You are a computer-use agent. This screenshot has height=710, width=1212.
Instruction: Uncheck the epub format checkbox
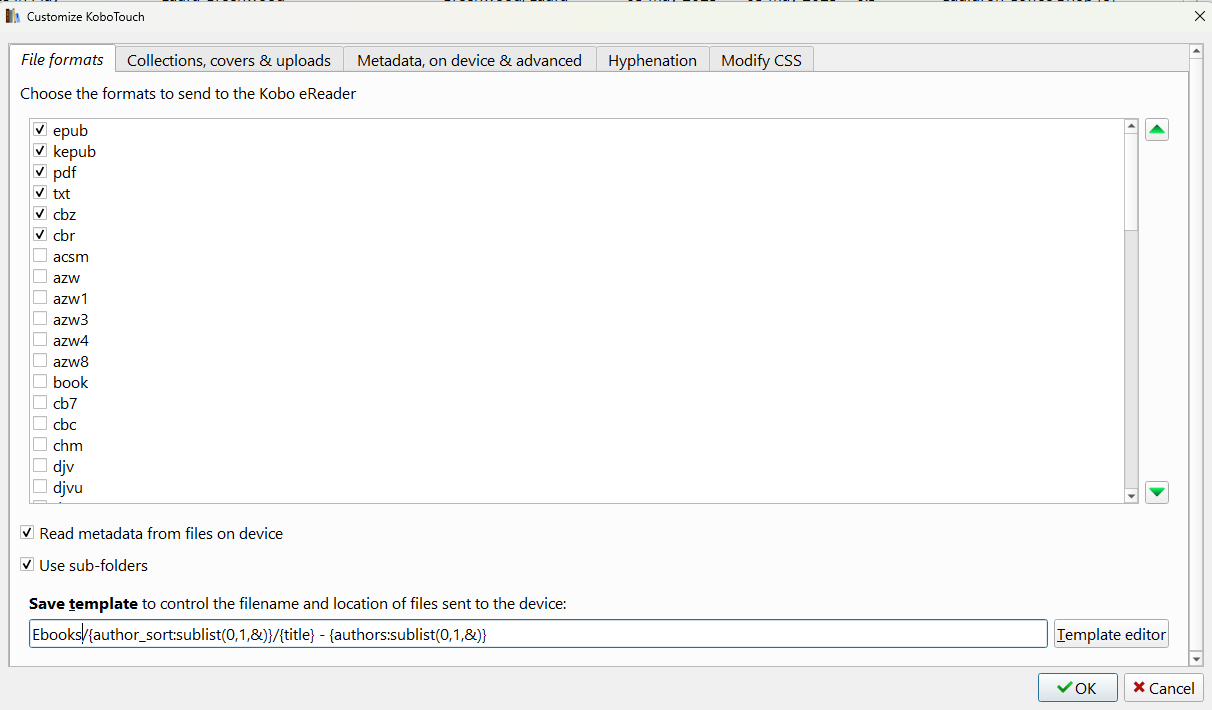pyautogui.click(x=40, y=130)
